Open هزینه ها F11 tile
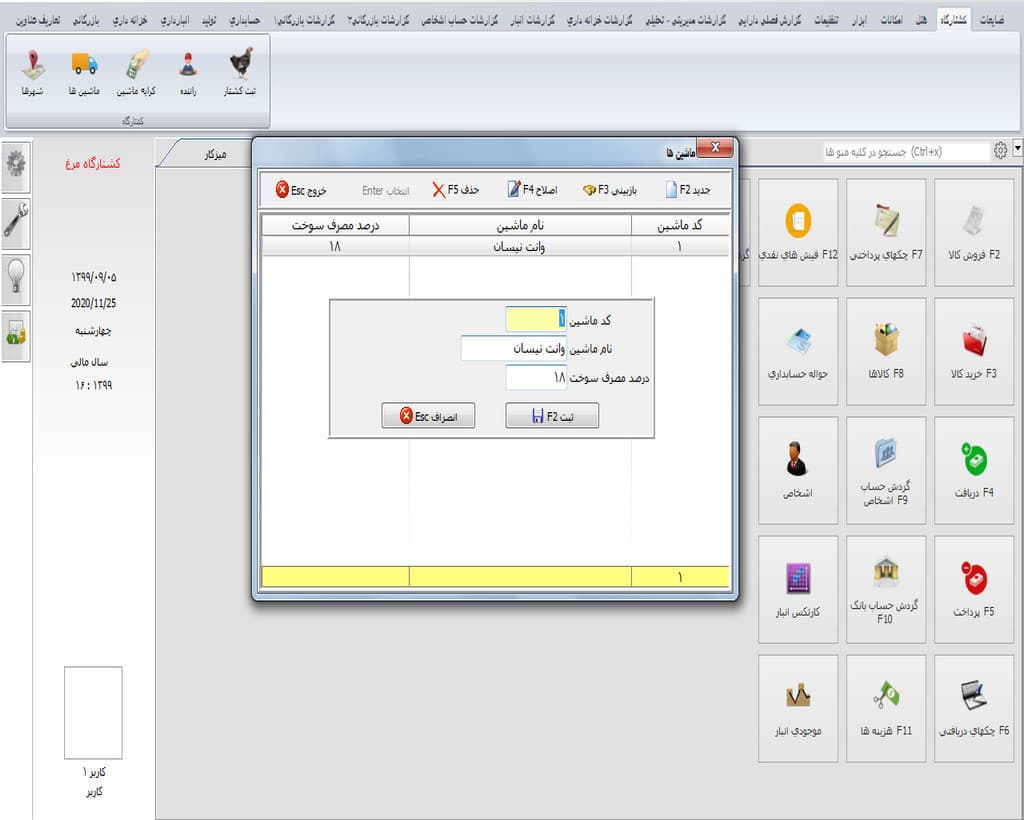Screen dimensions: 1024x820 [886, 708]
